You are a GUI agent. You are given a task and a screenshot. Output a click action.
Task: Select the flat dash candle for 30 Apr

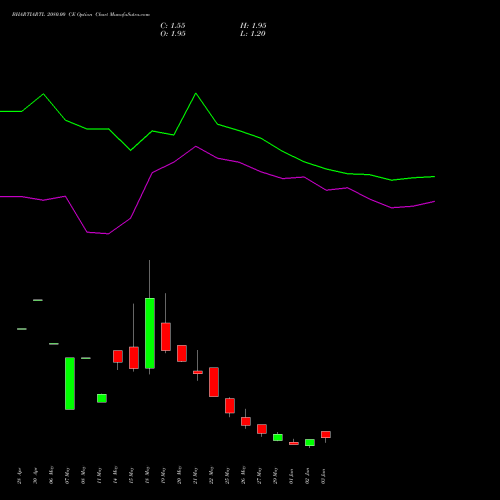click(38, 300)
